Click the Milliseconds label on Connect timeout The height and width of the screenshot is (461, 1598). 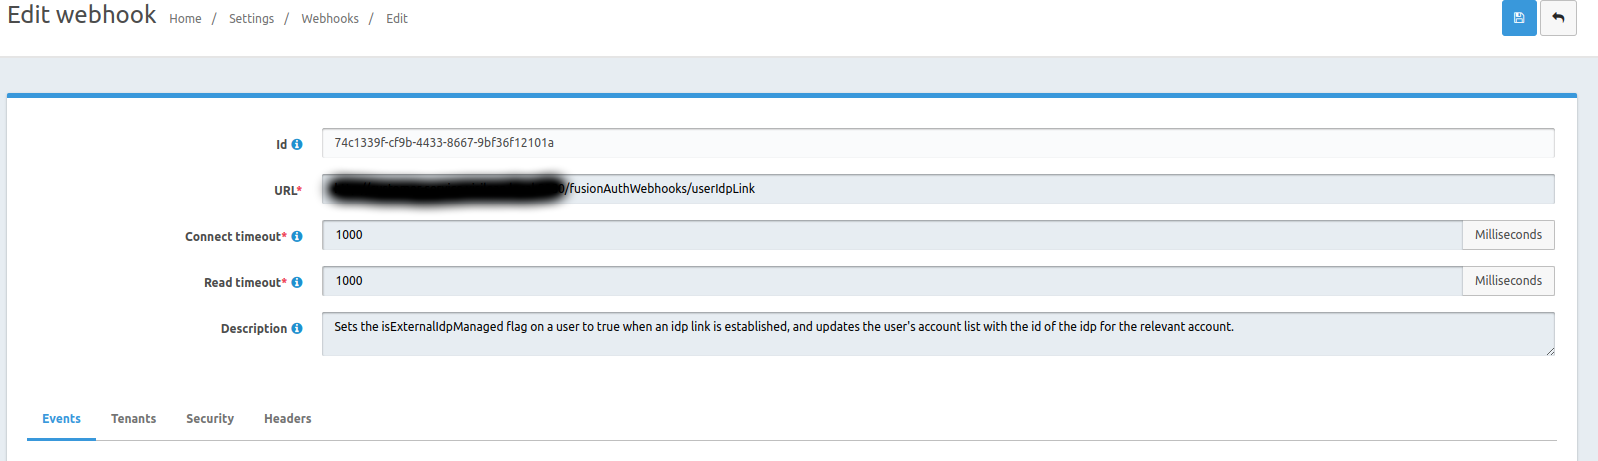point(1508,235)
